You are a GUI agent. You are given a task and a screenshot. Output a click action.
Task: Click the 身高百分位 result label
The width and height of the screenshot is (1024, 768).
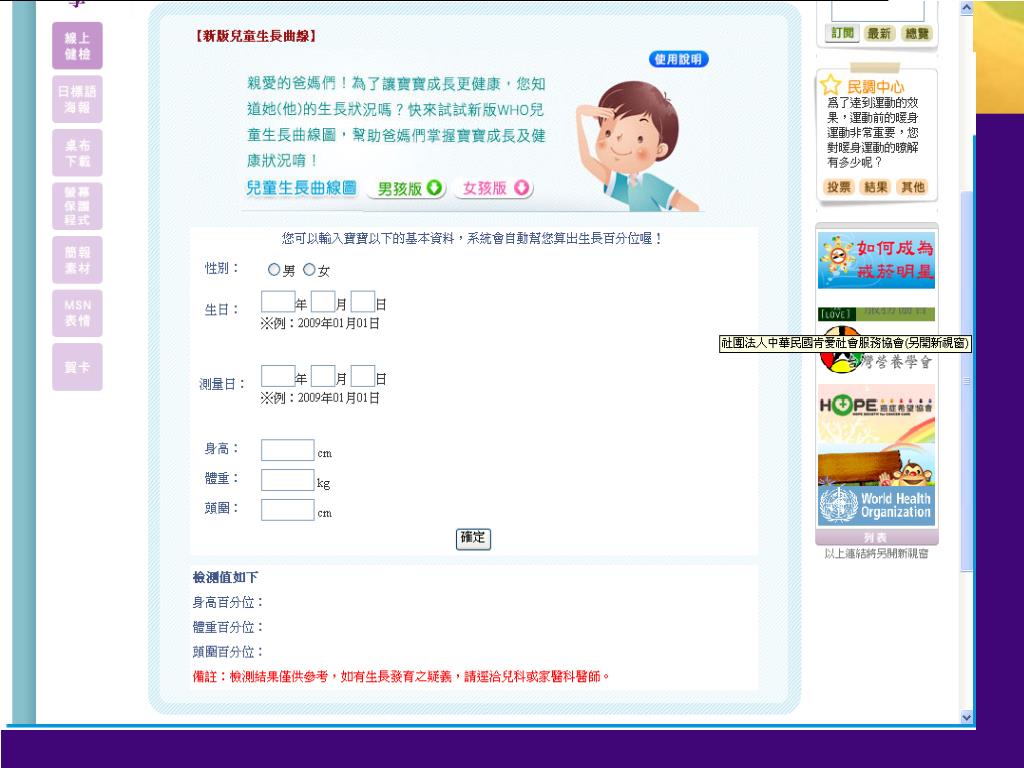(227, 602)
